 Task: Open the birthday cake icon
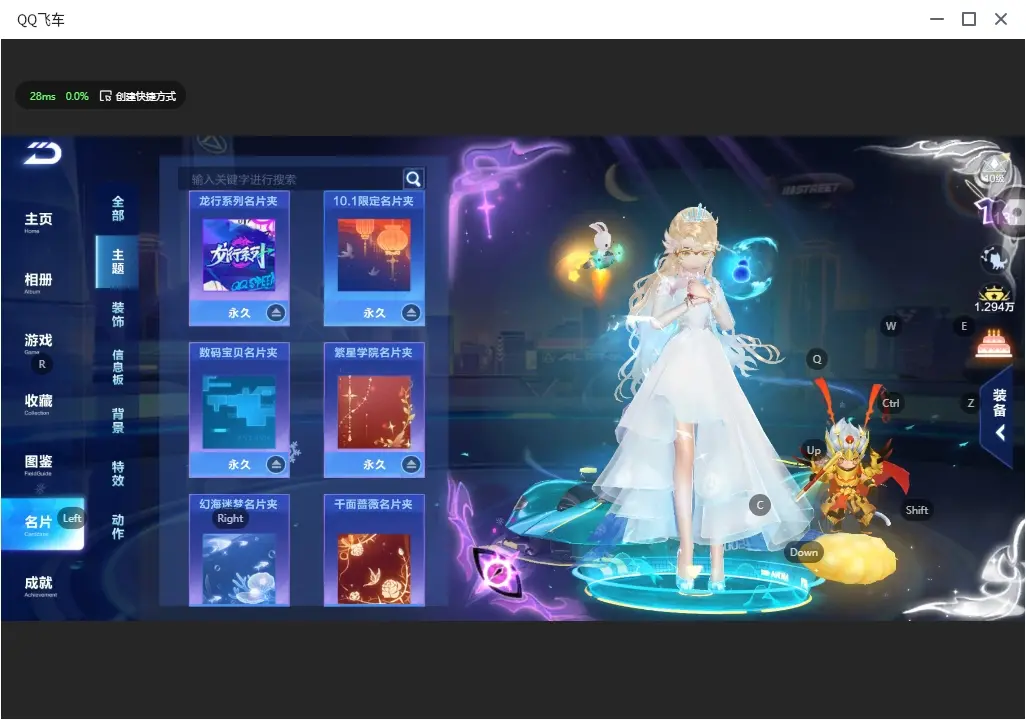pos(993,344)
